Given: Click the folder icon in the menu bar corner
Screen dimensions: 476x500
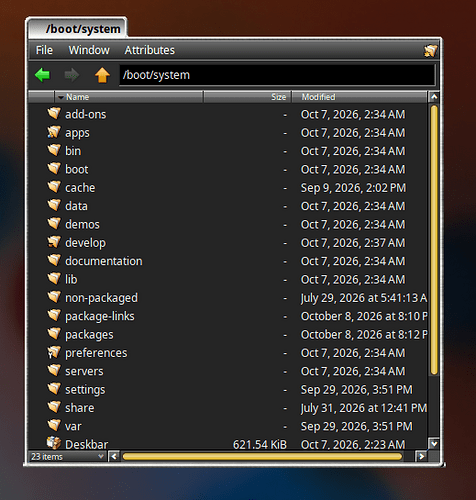Looking at the screenshot, I should [430, 51].
